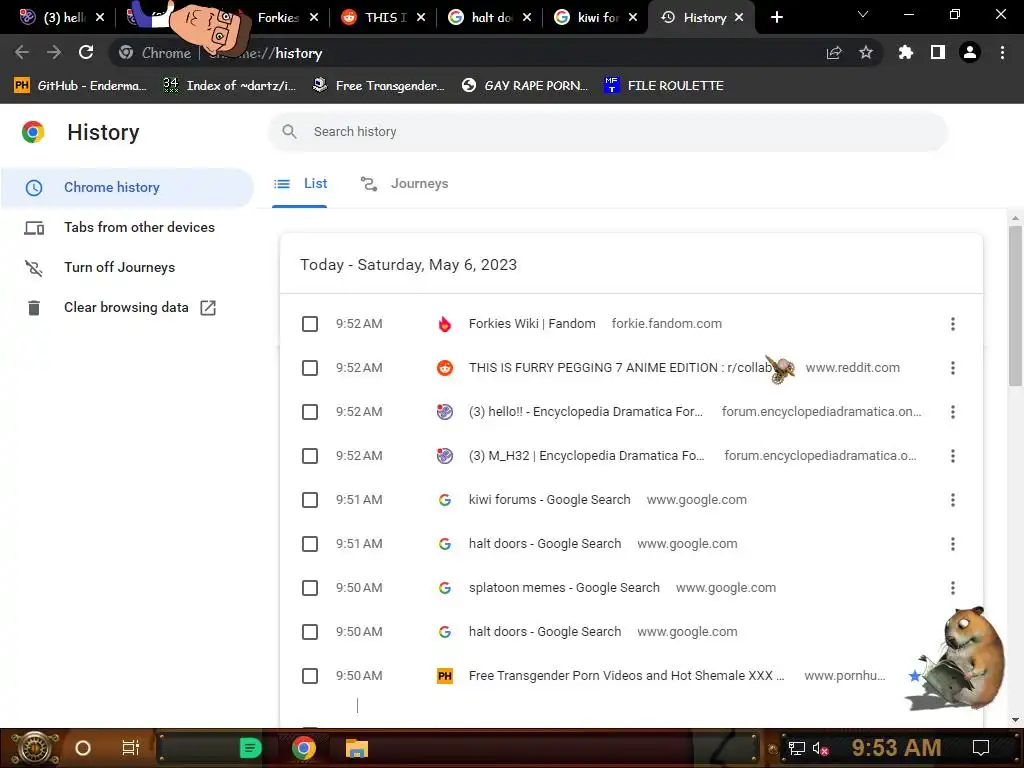Open Task View on the taskbar
This screenshot has height=768, width=1024.
tap(131, 748)
